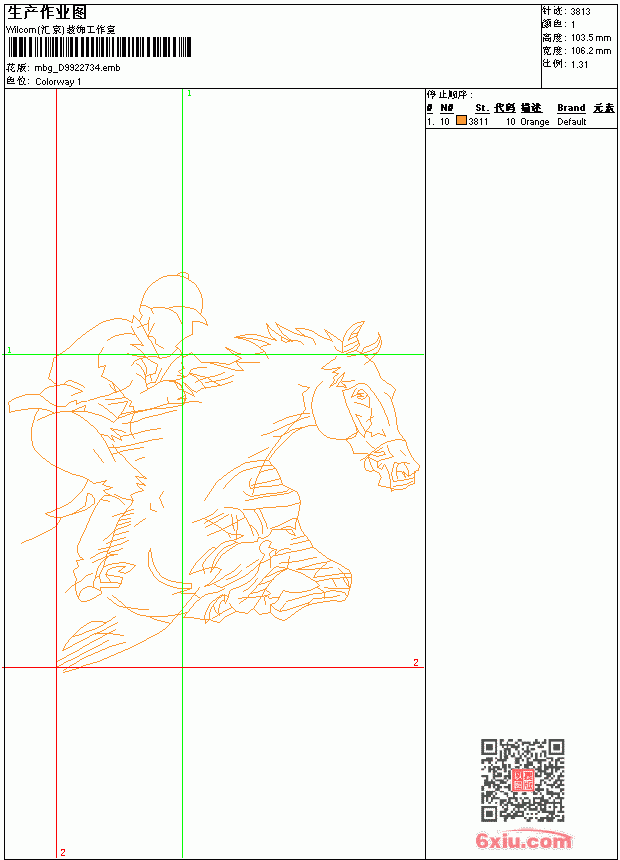This screenshot has width=620, height=860.
Task: Open the 6xiu.com watermark link
Action: (523, 840)
